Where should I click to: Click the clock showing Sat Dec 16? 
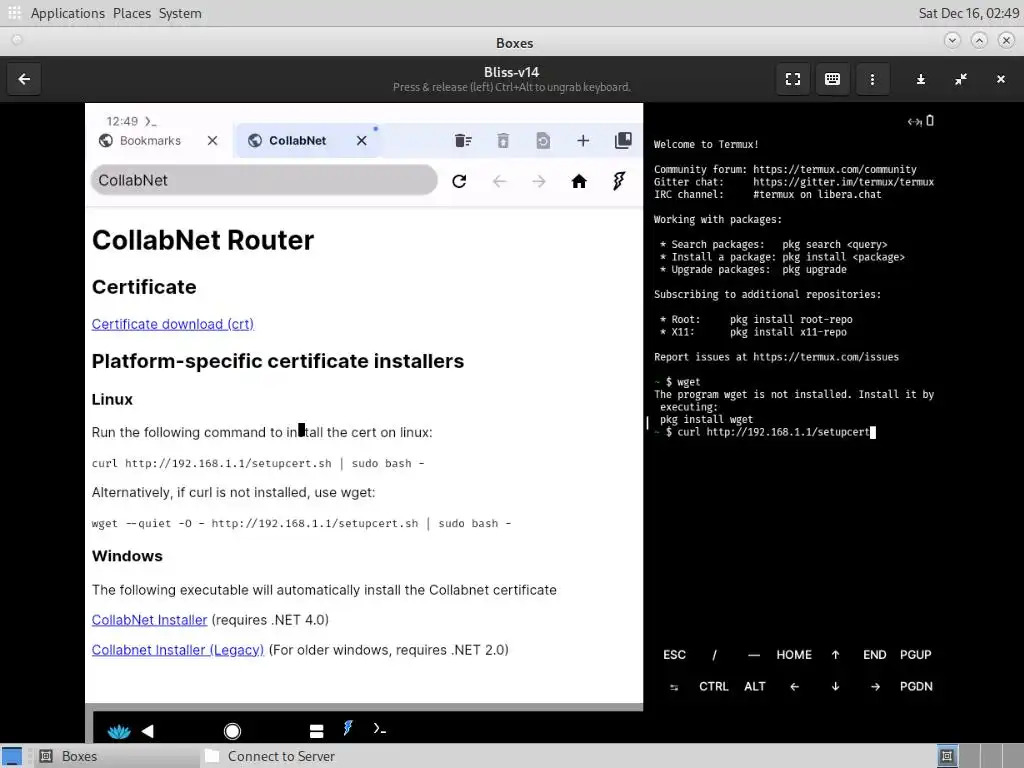click(x=968, y=13)
